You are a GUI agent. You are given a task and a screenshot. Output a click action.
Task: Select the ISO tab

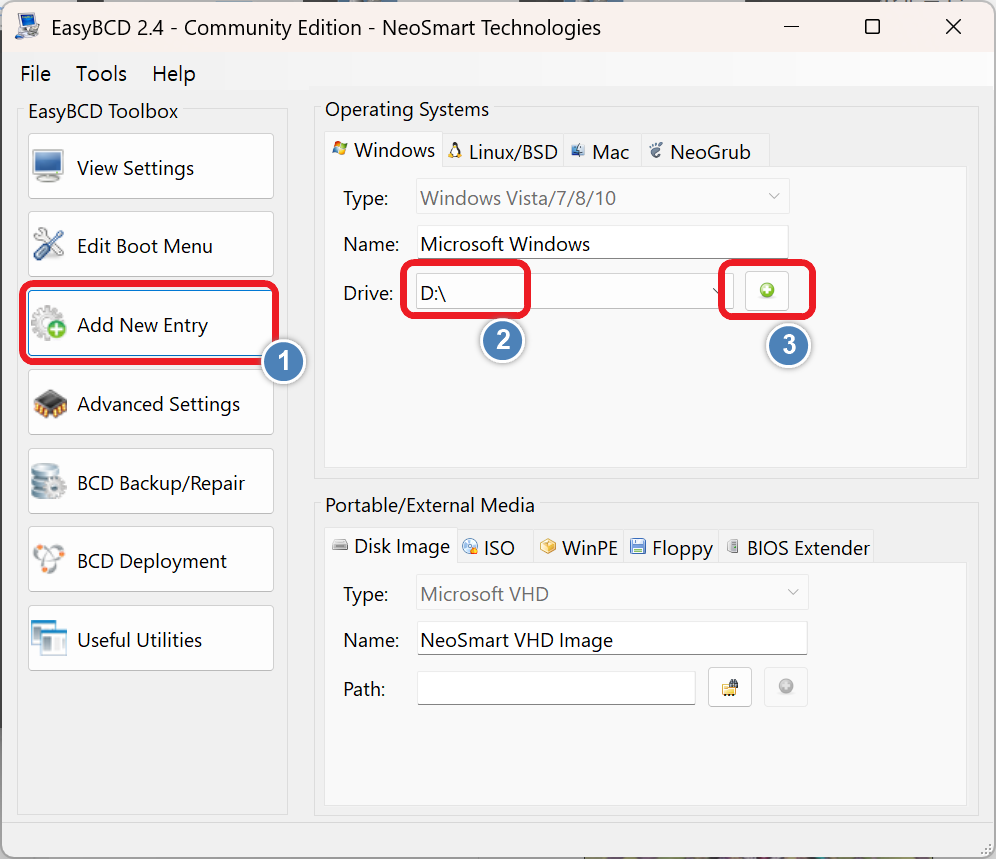(489, 547)
